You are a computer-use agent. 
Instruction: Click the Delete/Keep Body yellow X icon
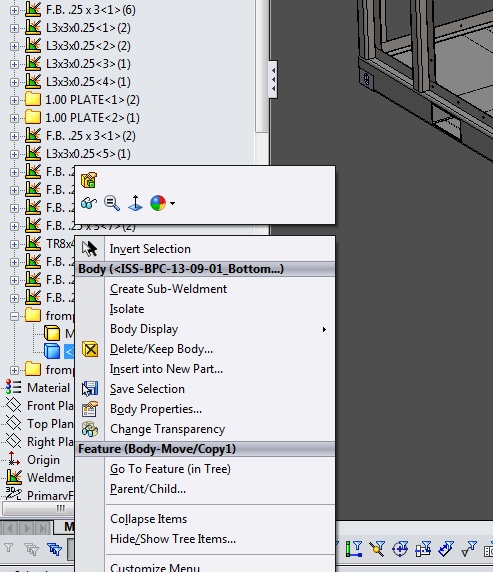point(90,349)
